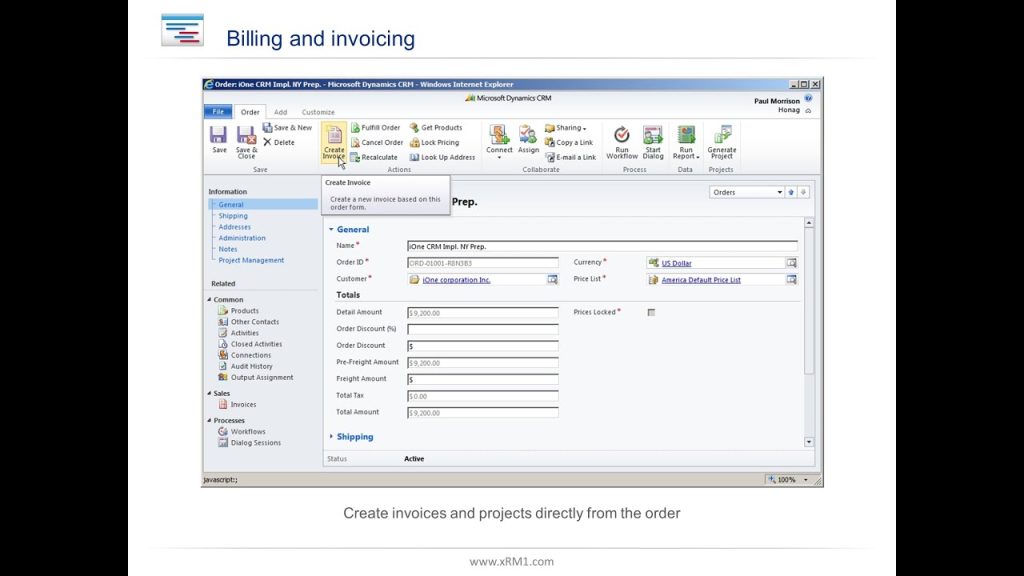Choose Save & New in ribbon
Viewport: 1024px width, 576px height.
(x=287, y=127)
